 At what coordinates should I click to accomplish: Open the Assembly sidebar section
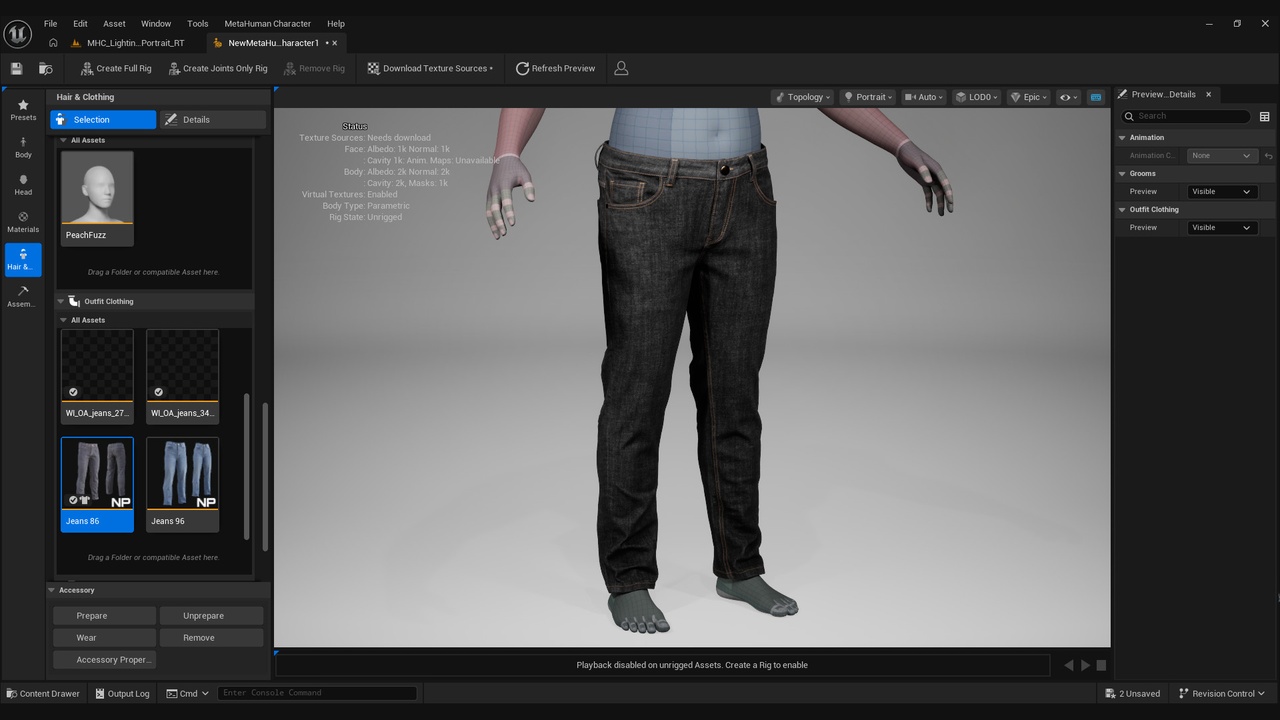click(23, 296)
